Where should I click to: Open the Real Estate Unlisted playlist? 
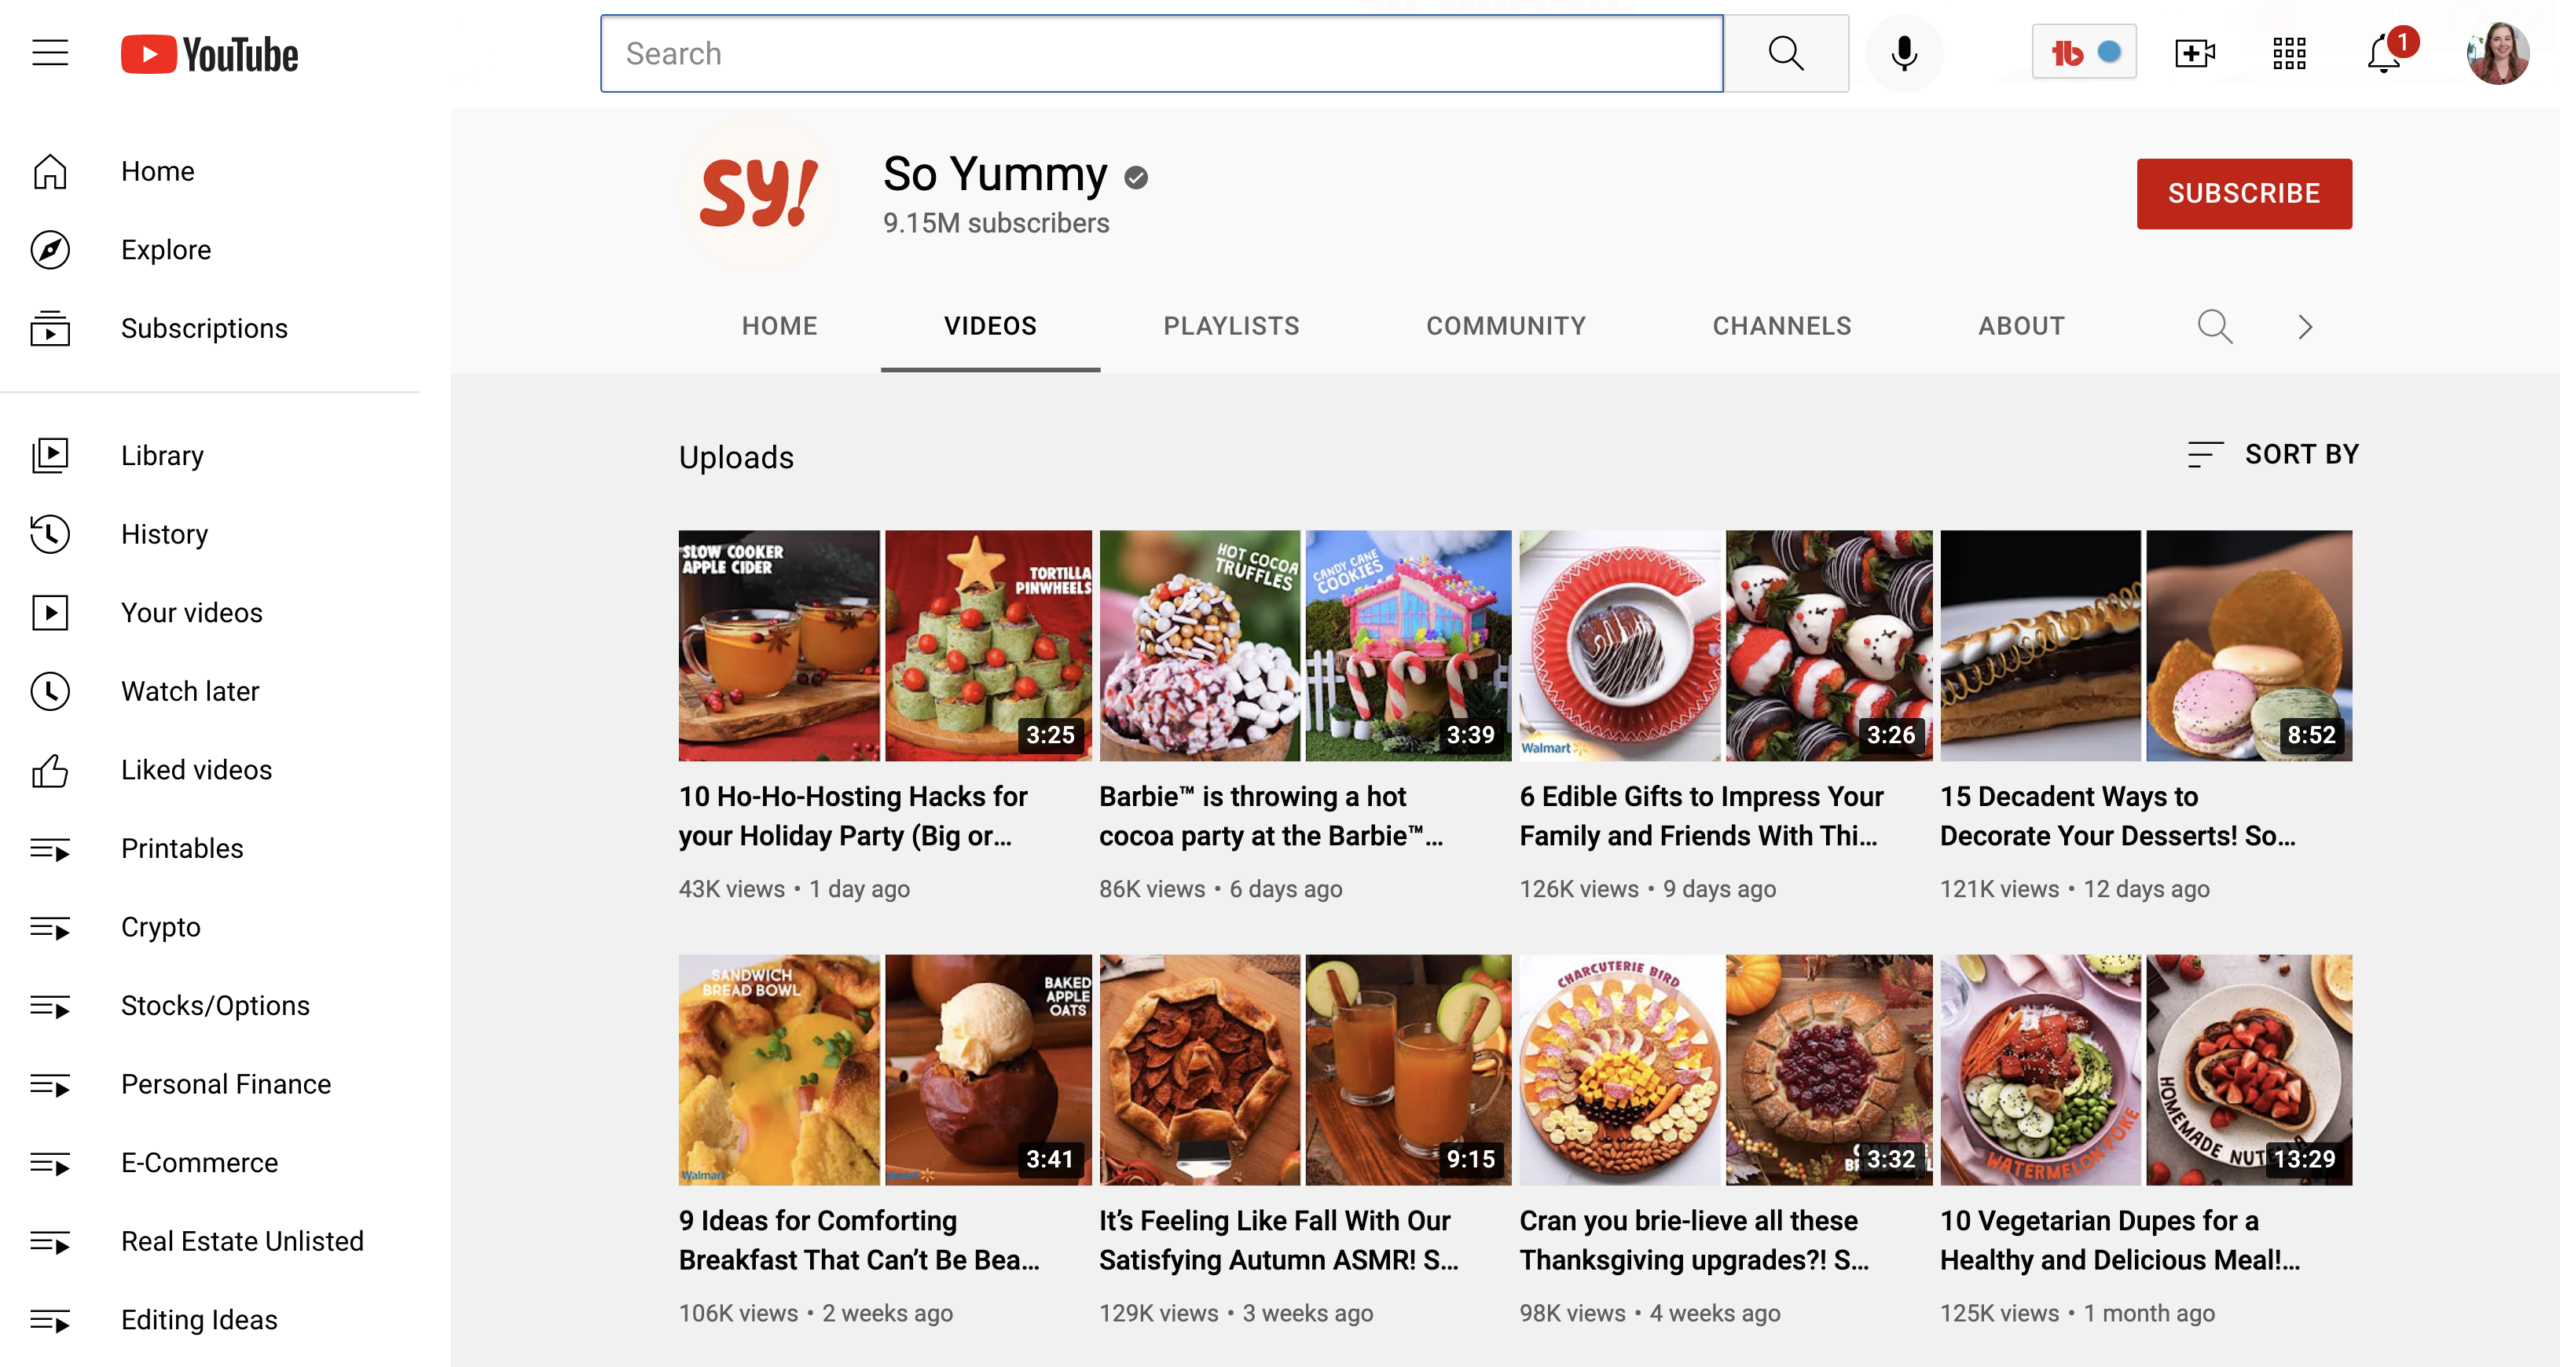pos(210,1241)
